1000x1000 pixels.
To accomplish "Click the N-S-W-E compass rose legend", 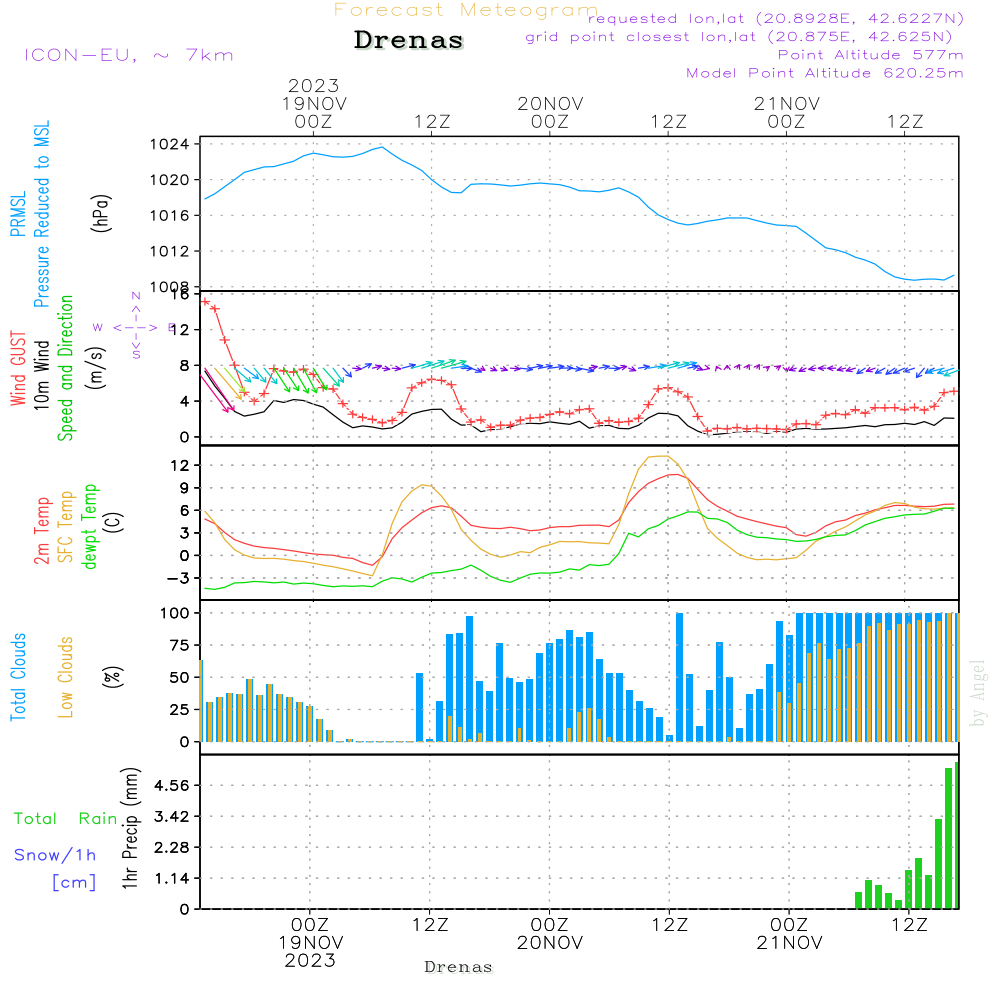I will 136,327.
